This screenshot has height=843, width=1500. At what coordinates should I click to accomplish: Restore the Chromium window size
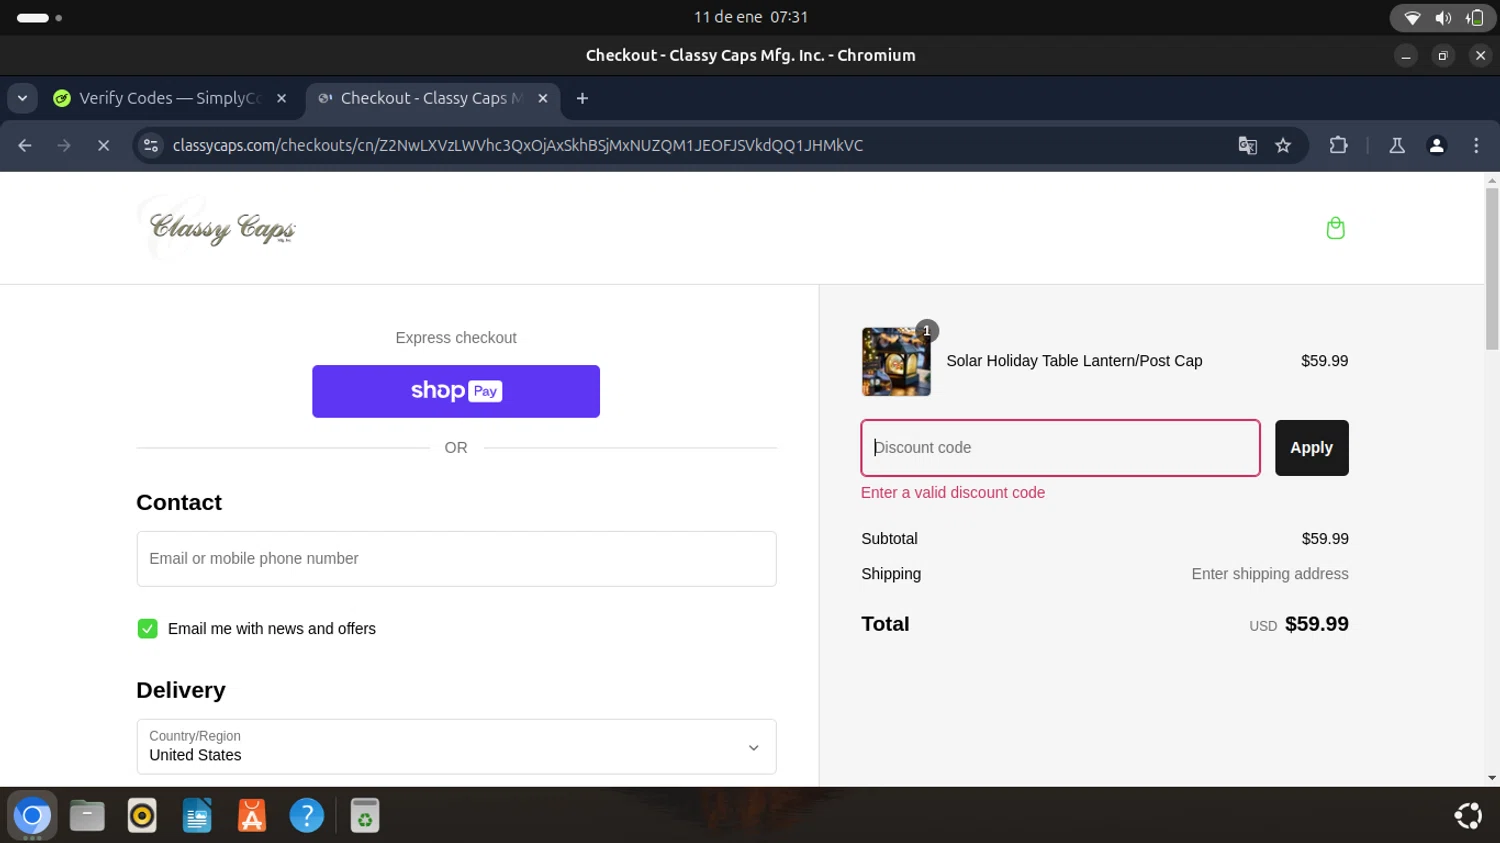tap(1443, 56)
